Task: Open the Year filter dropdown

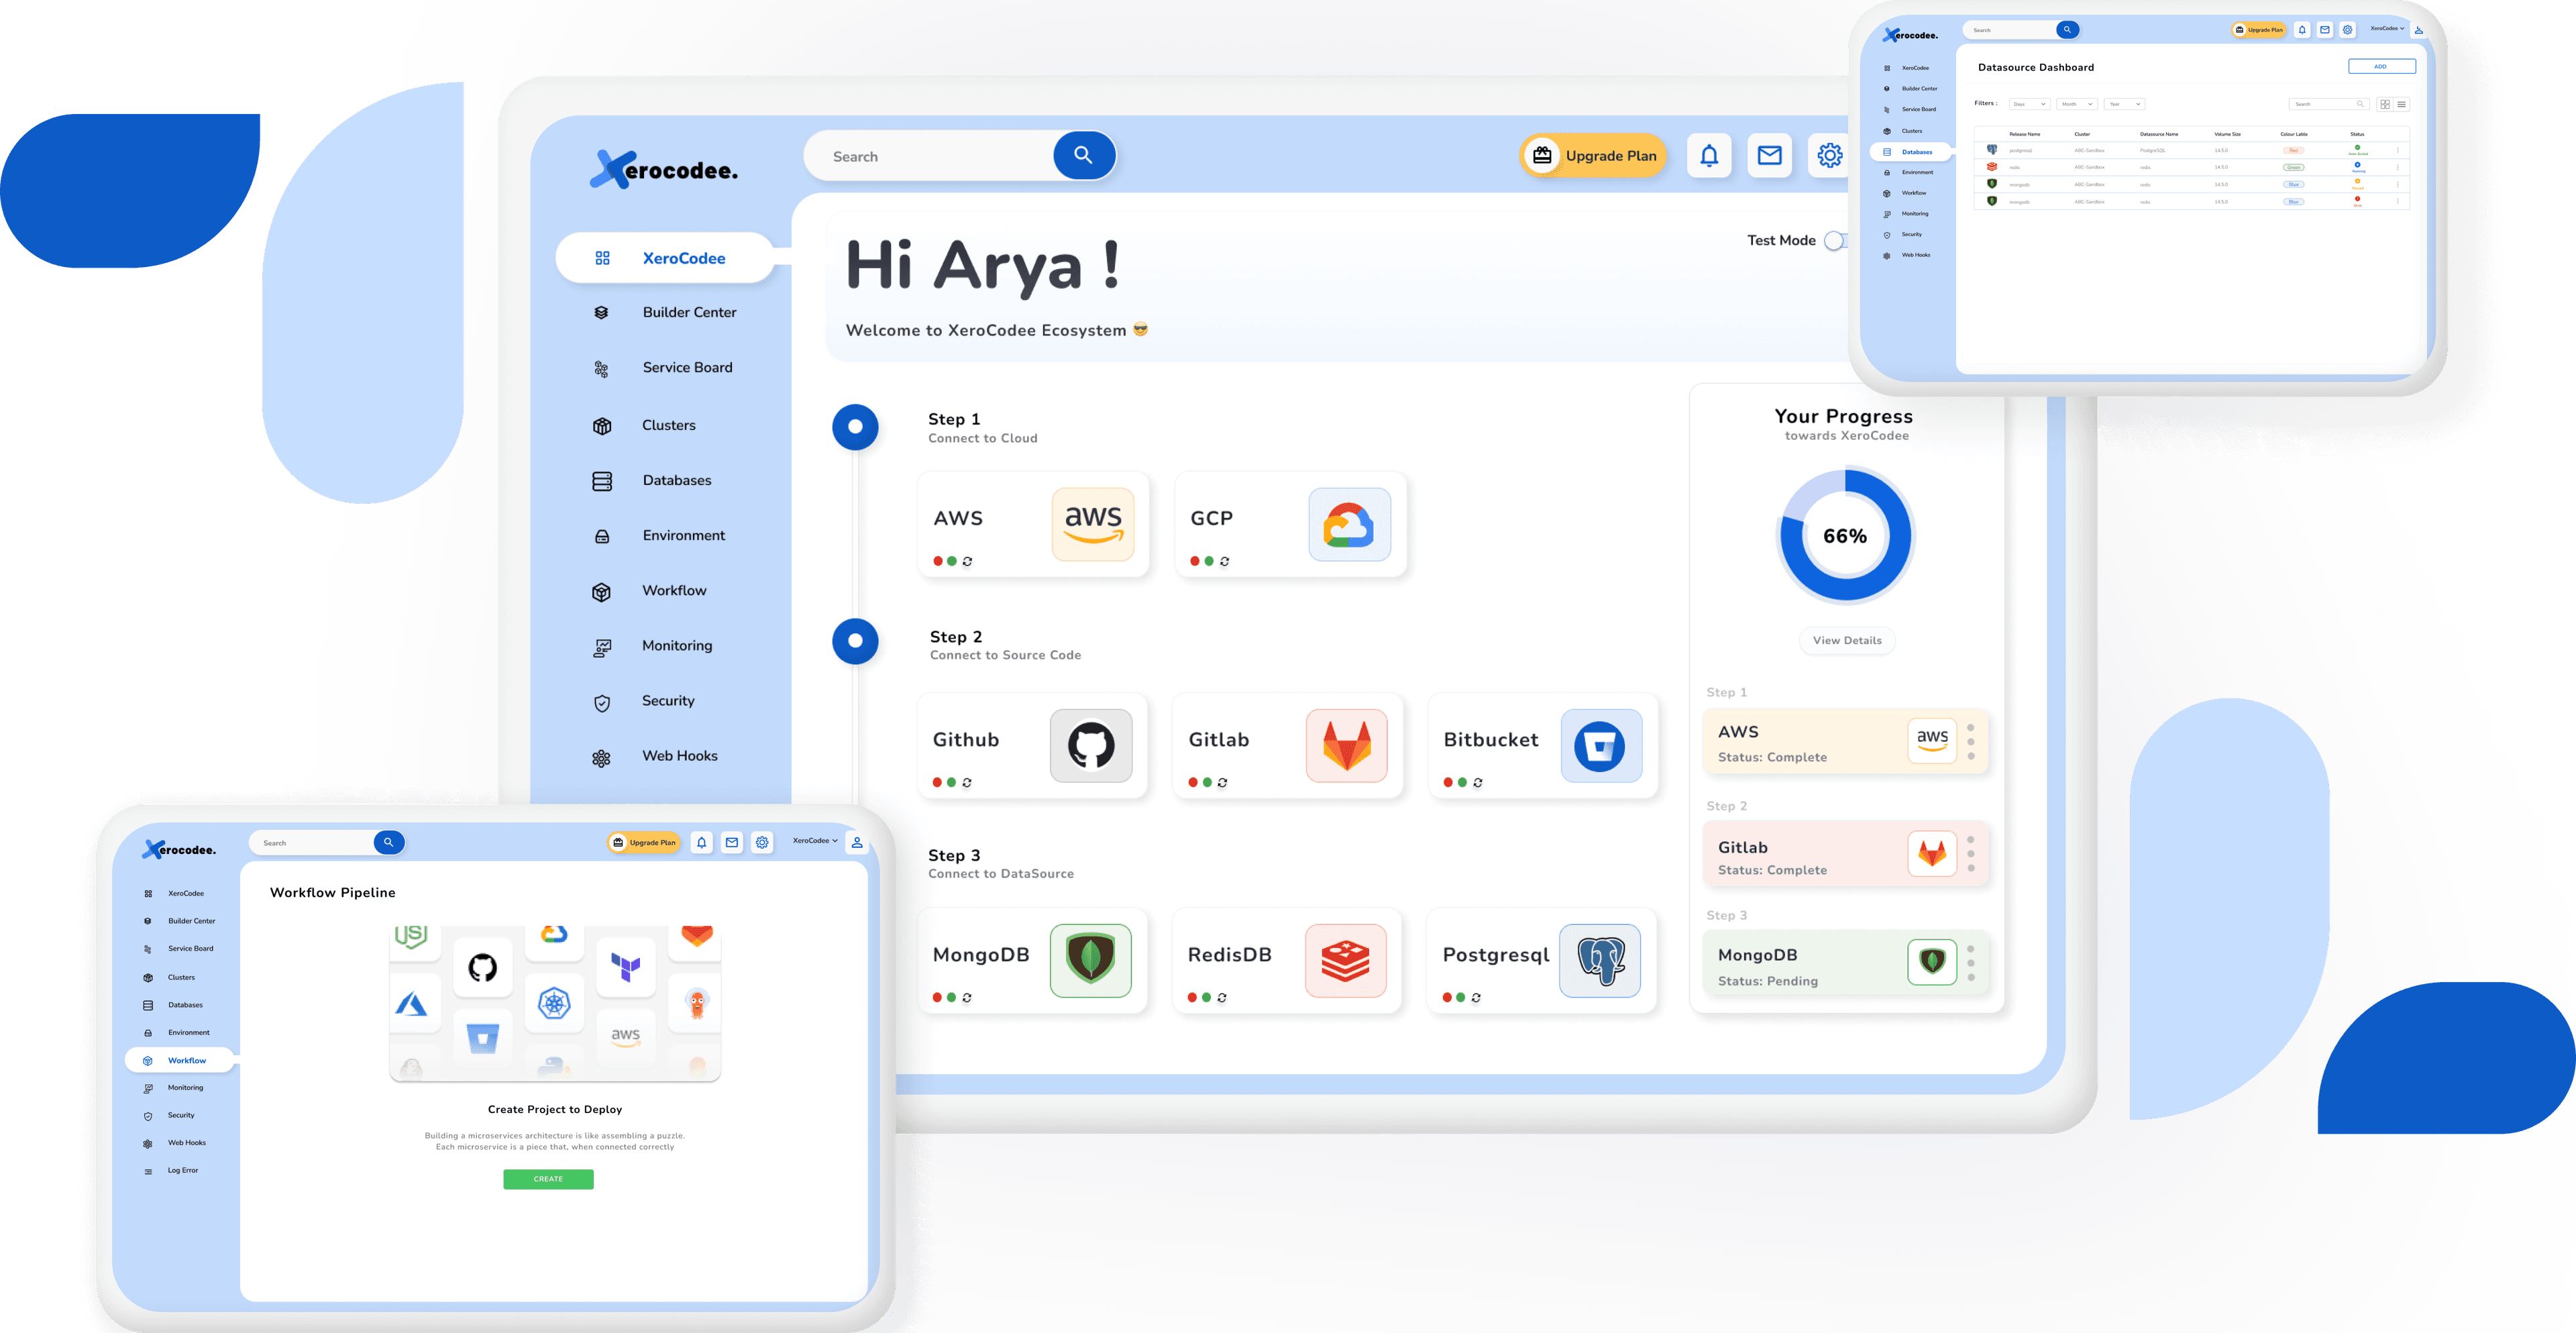Action: (x=2124, y=104)
